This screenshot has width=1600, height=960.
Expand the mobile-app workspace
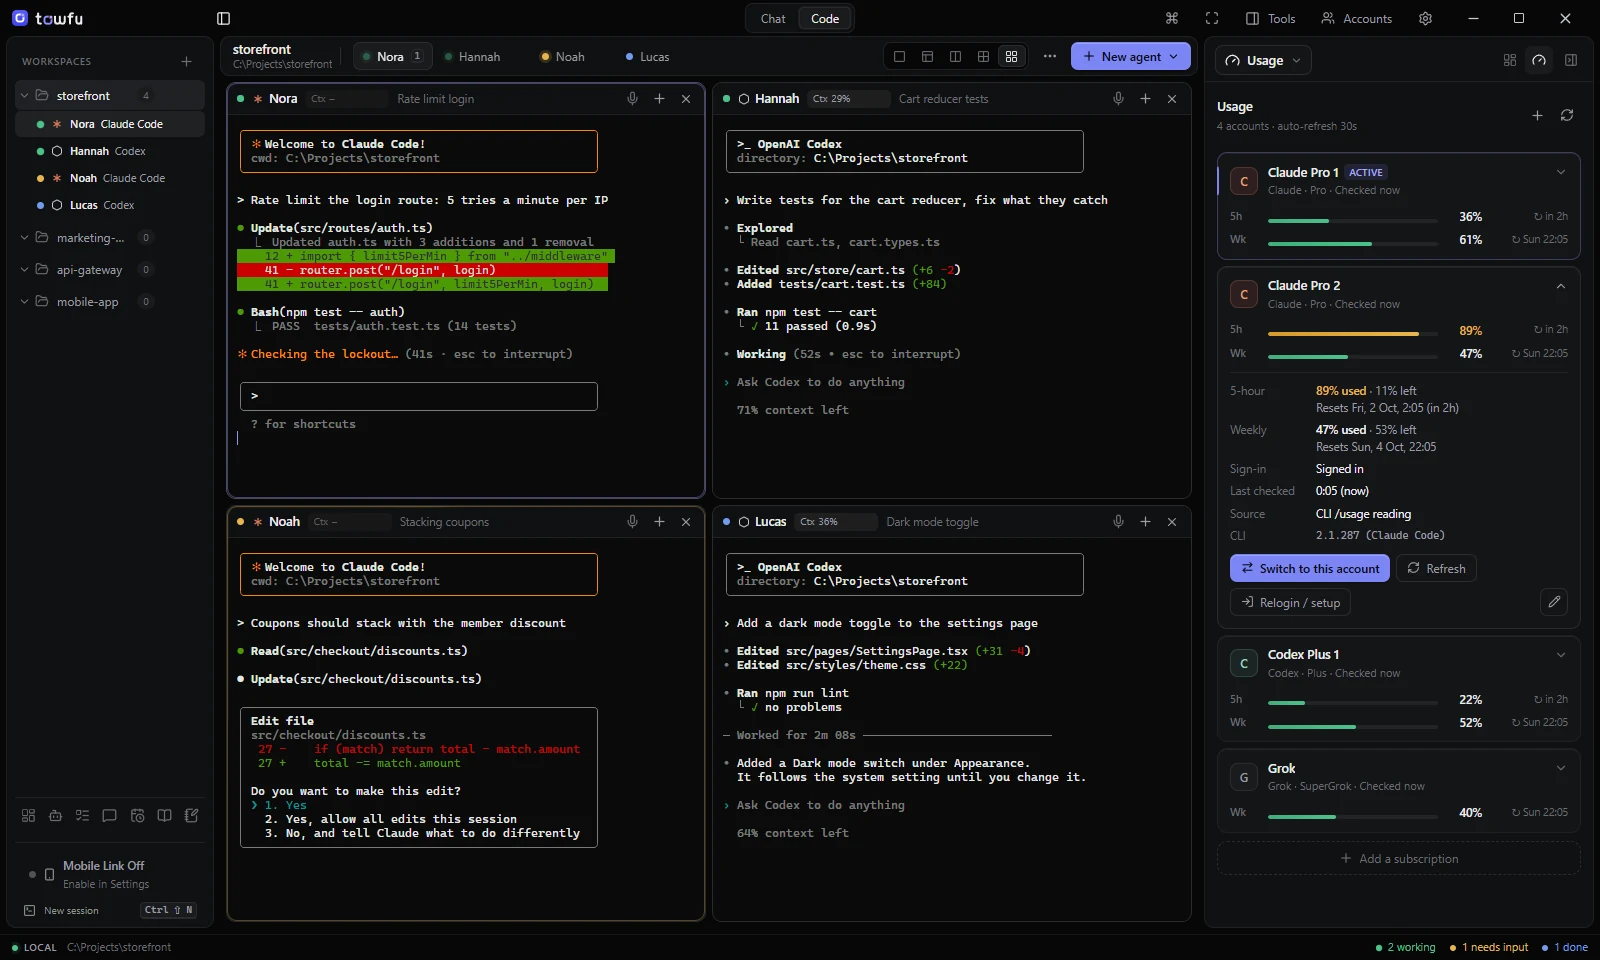(24, 302)
